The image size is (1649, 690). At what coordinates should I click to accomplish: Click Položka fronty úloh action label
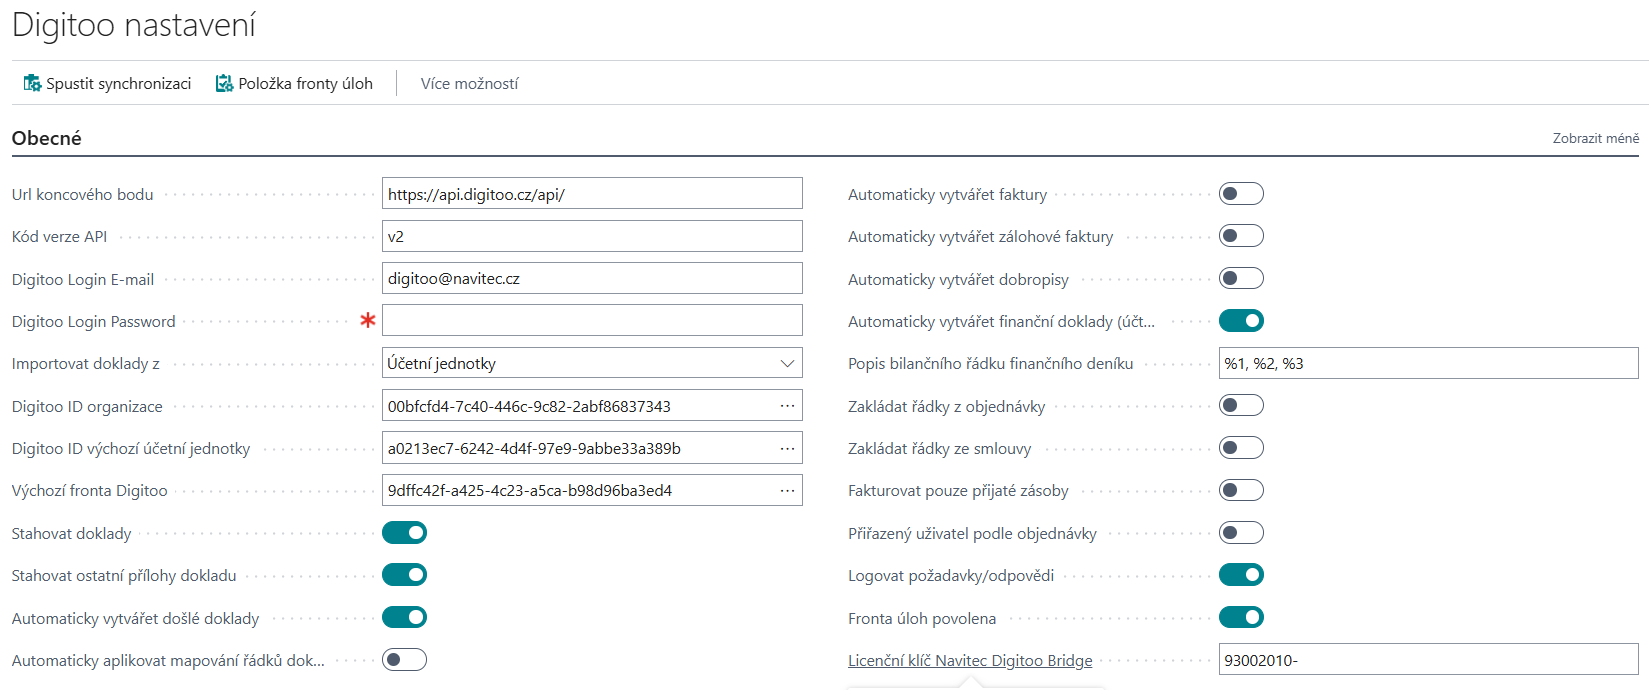[x=305, y=83]
